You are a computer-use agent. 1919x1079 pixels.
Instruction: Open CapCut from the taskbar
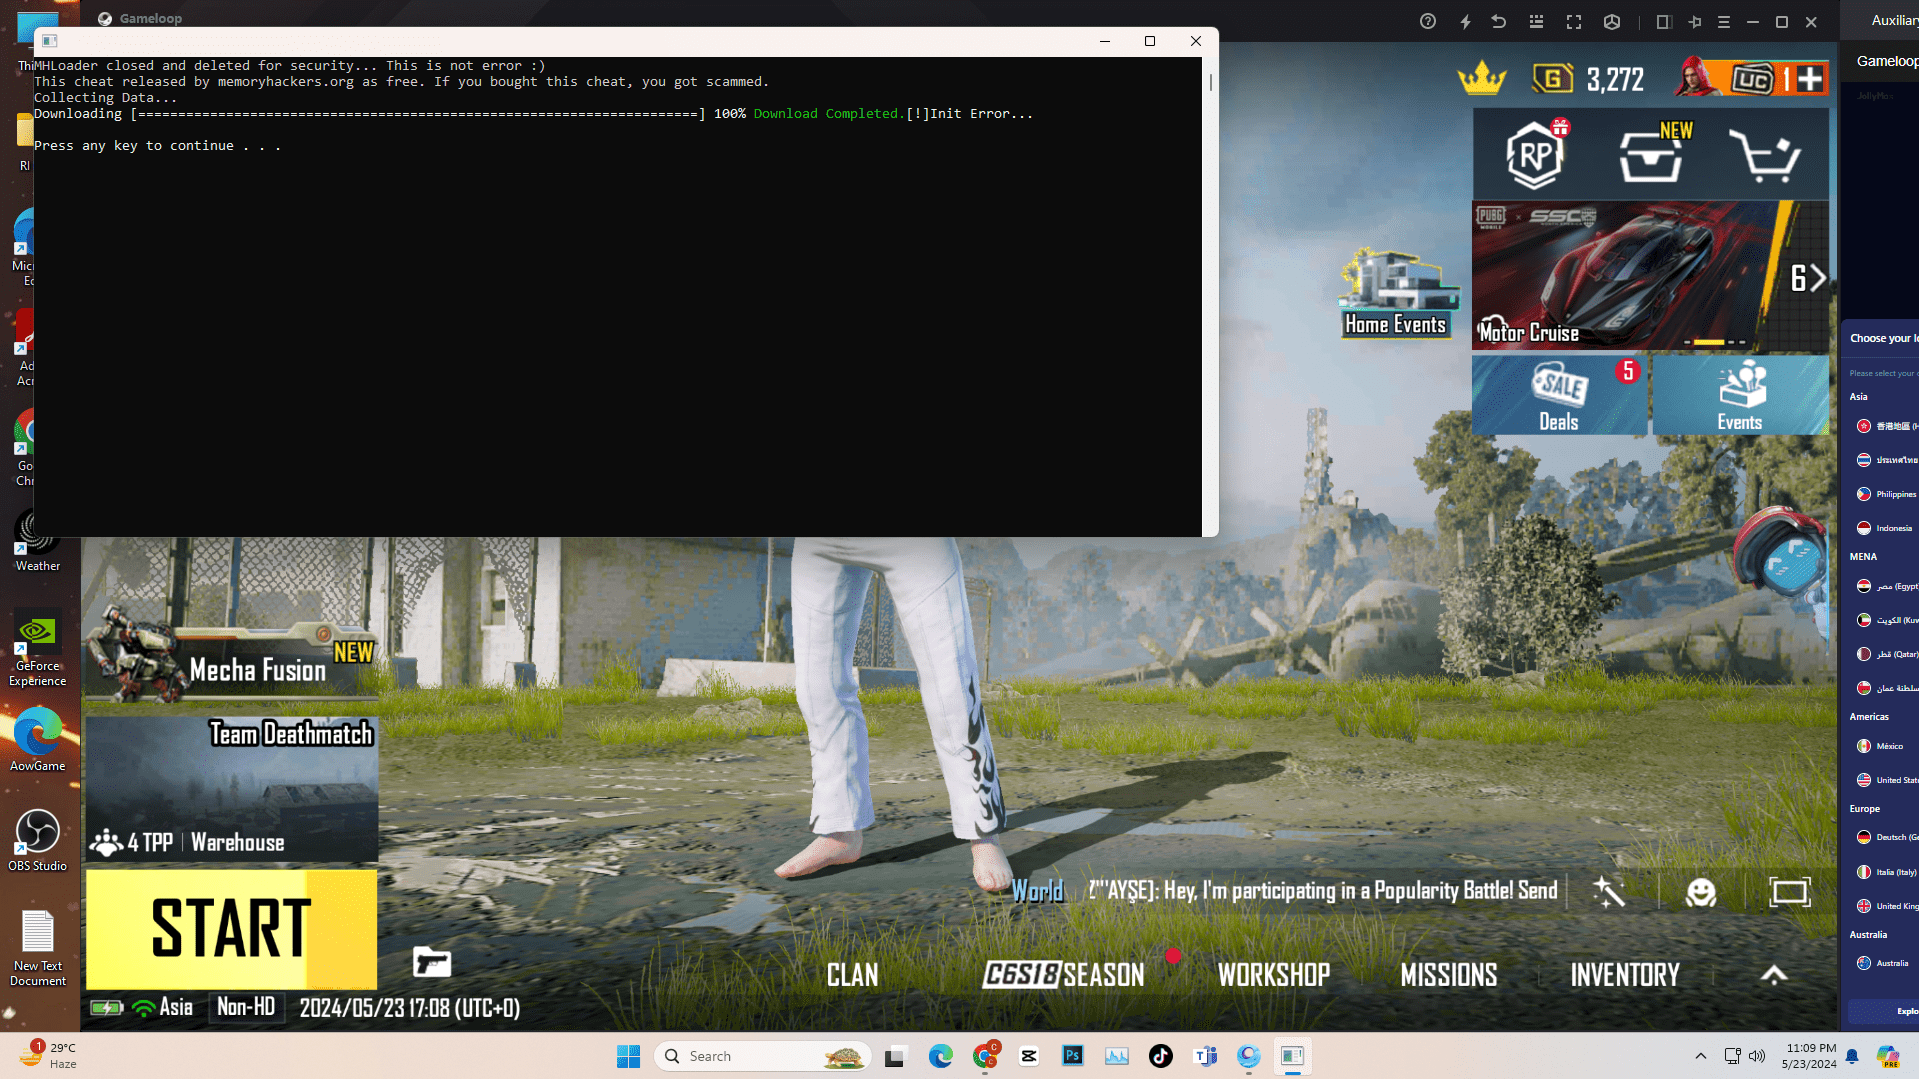pyautogui.click(x=1029, y=1056)
